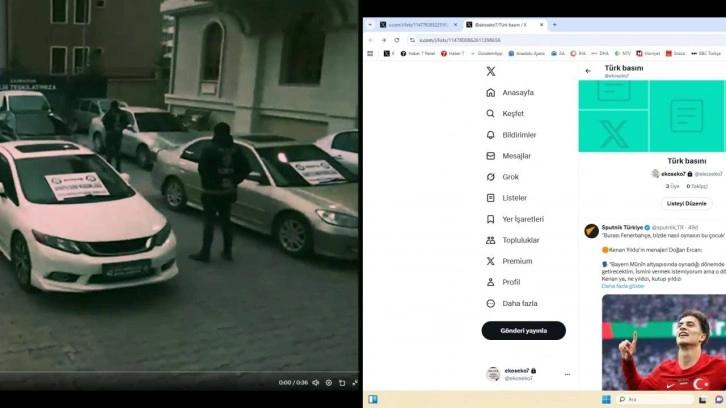Click the X logo above Anasayfa
The width and height of the screenshot is (726, 408).
(490, 70)
